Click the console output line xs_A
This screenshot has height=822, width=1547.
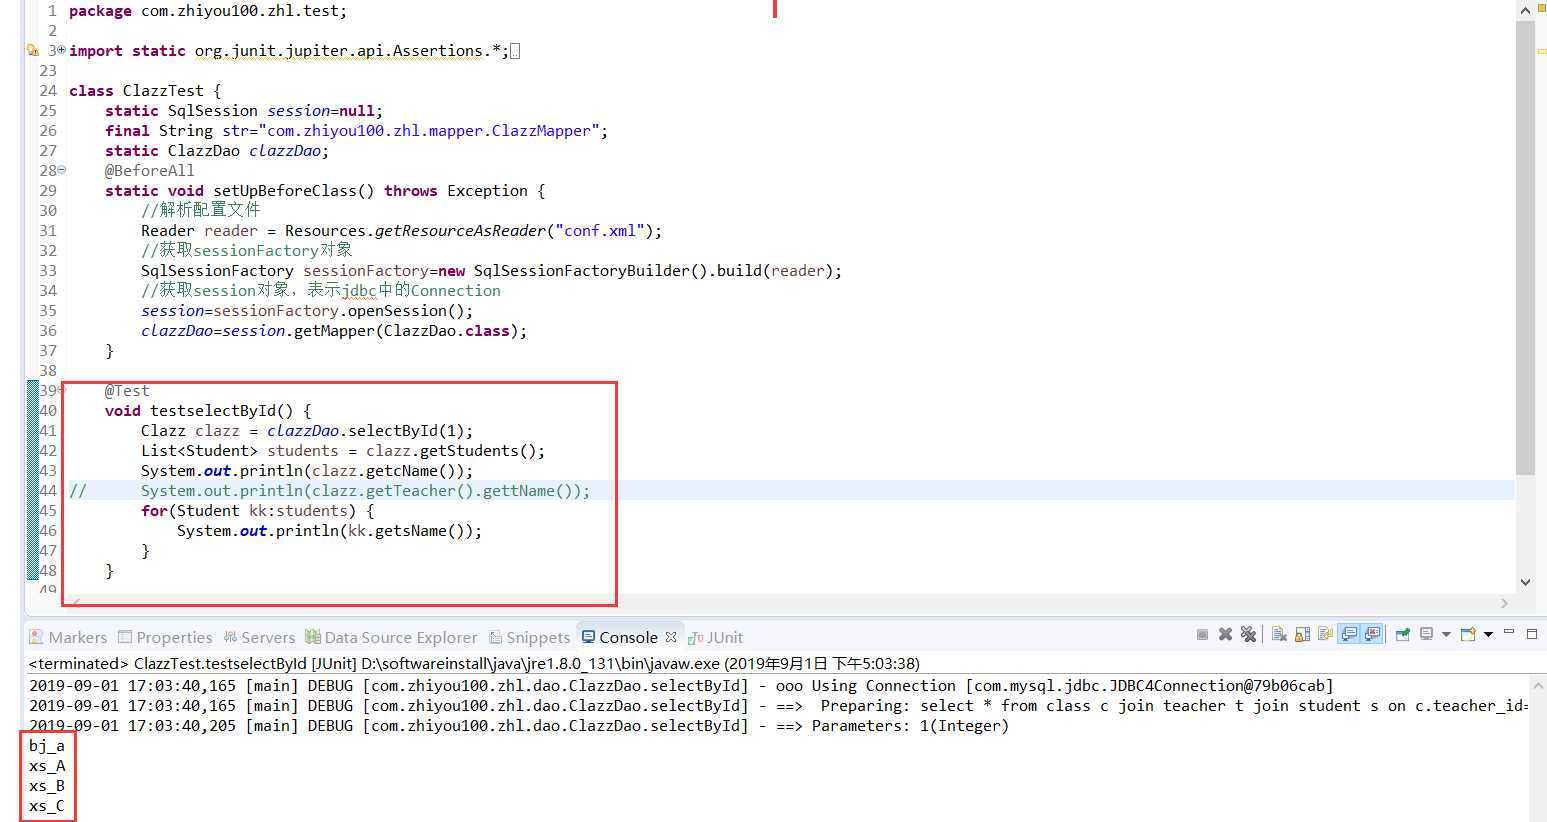[x=46, y=765]
